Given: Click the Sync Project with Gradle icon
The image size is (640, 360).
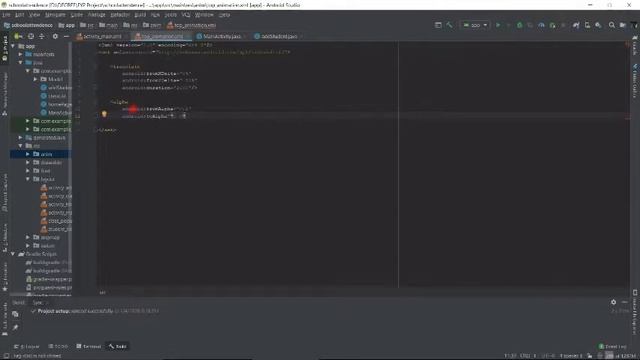Looking at the screenshot, I should [x=576, y=25].
